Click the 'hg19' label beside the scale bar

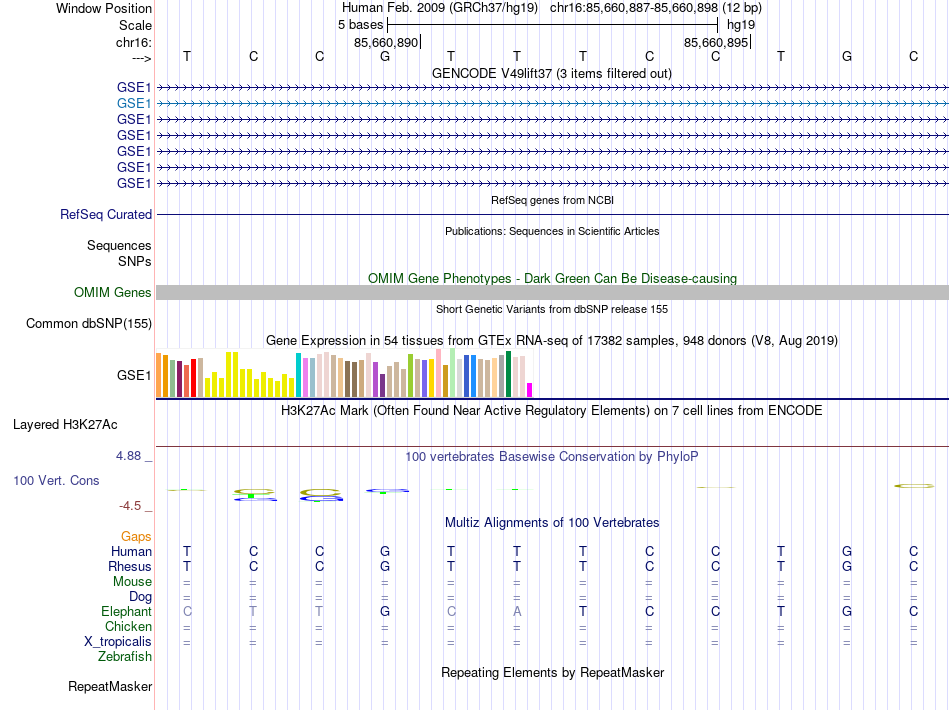[x=741, y=25]
